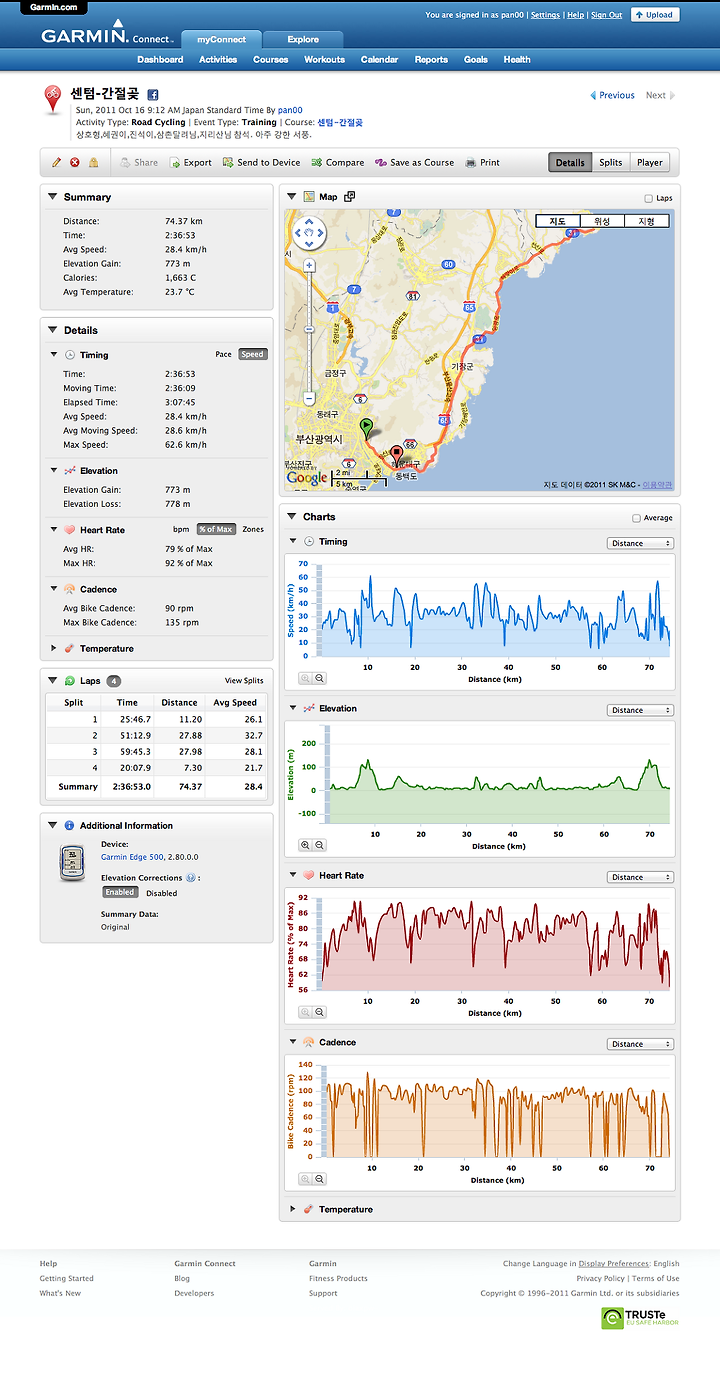Click the Garmin Edge 500 device image

pos(70,863)
